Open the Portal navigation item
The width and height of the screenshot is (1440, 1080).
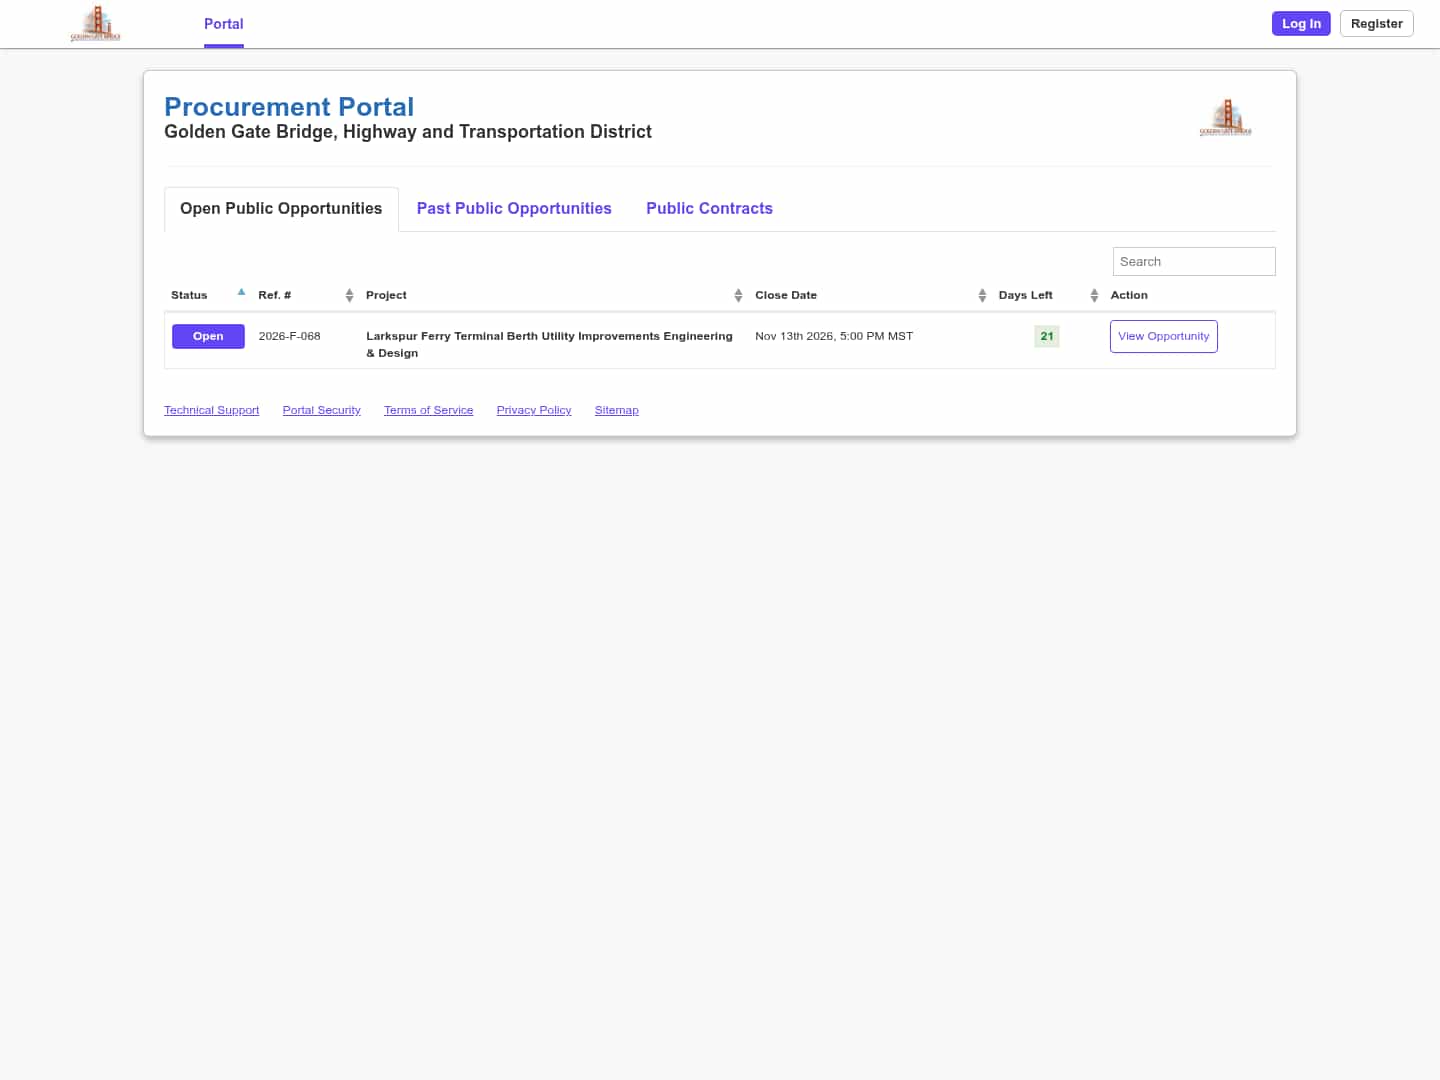223,24
